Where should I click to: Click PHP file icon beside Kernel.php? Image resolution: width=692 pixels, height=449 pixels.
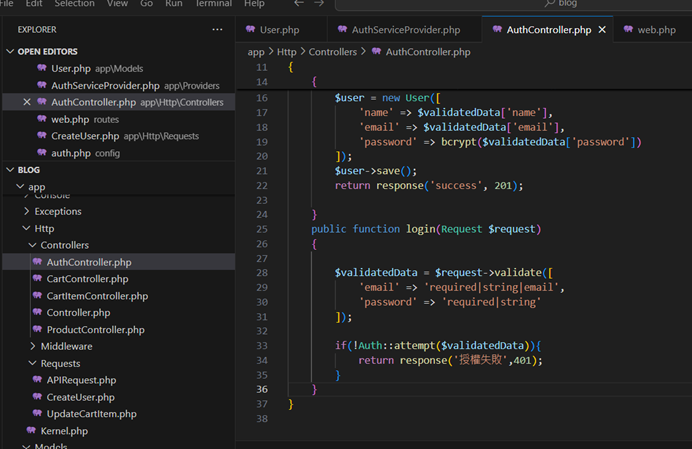pyautogui.click(x=32, y=431)
